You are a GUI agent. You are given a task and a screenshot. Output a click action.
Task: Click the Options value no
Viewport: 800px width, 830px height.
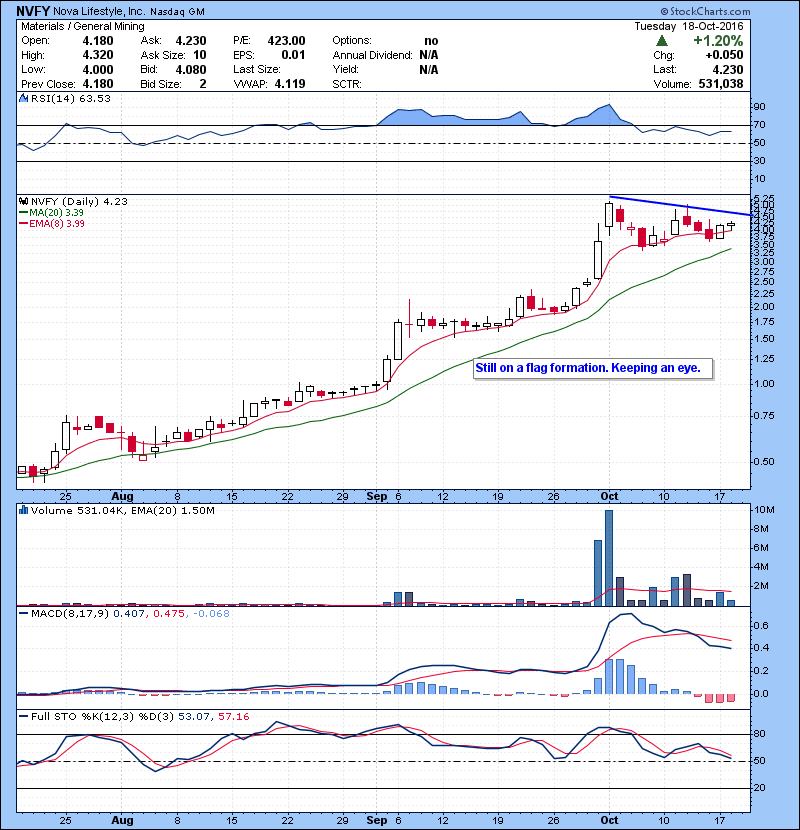(x=431, y=41)
